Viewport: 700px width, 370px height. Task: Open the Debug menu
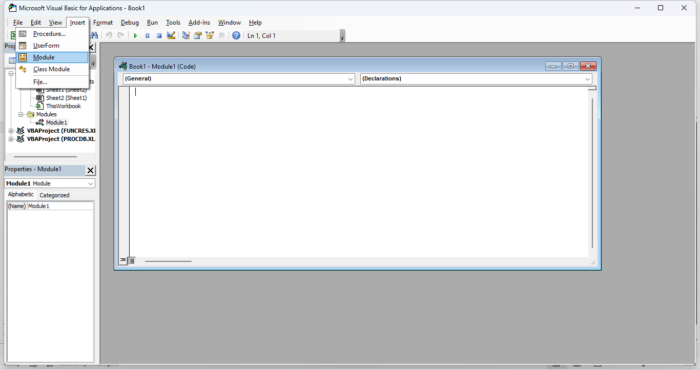[130, 22]
